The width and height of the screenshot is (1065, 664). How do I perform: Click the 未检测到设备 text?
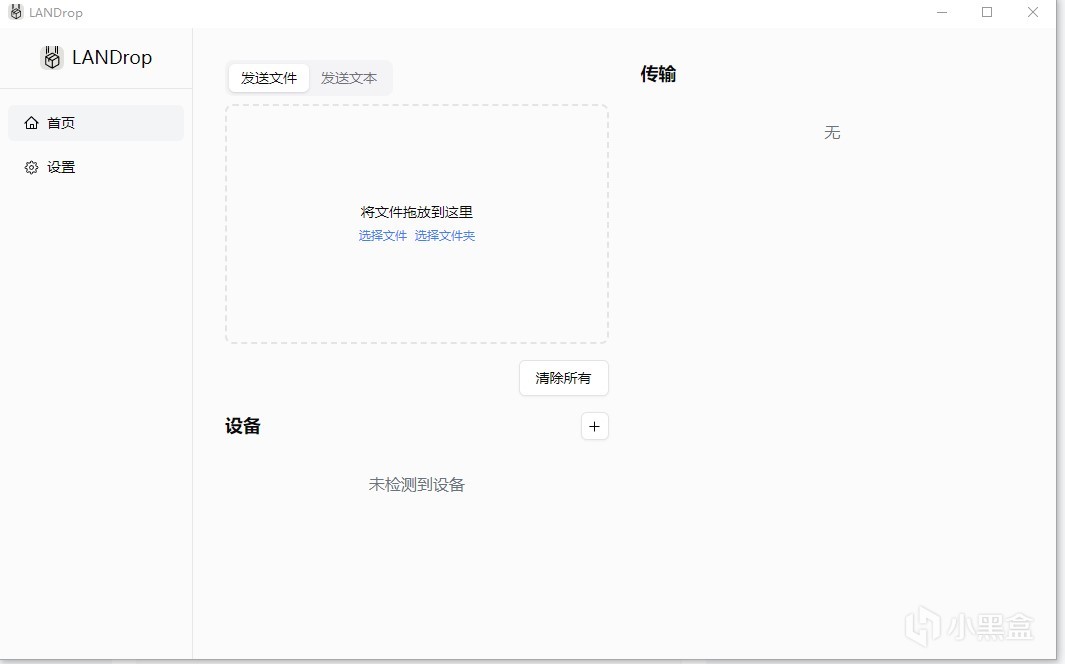tap(417, 485)
